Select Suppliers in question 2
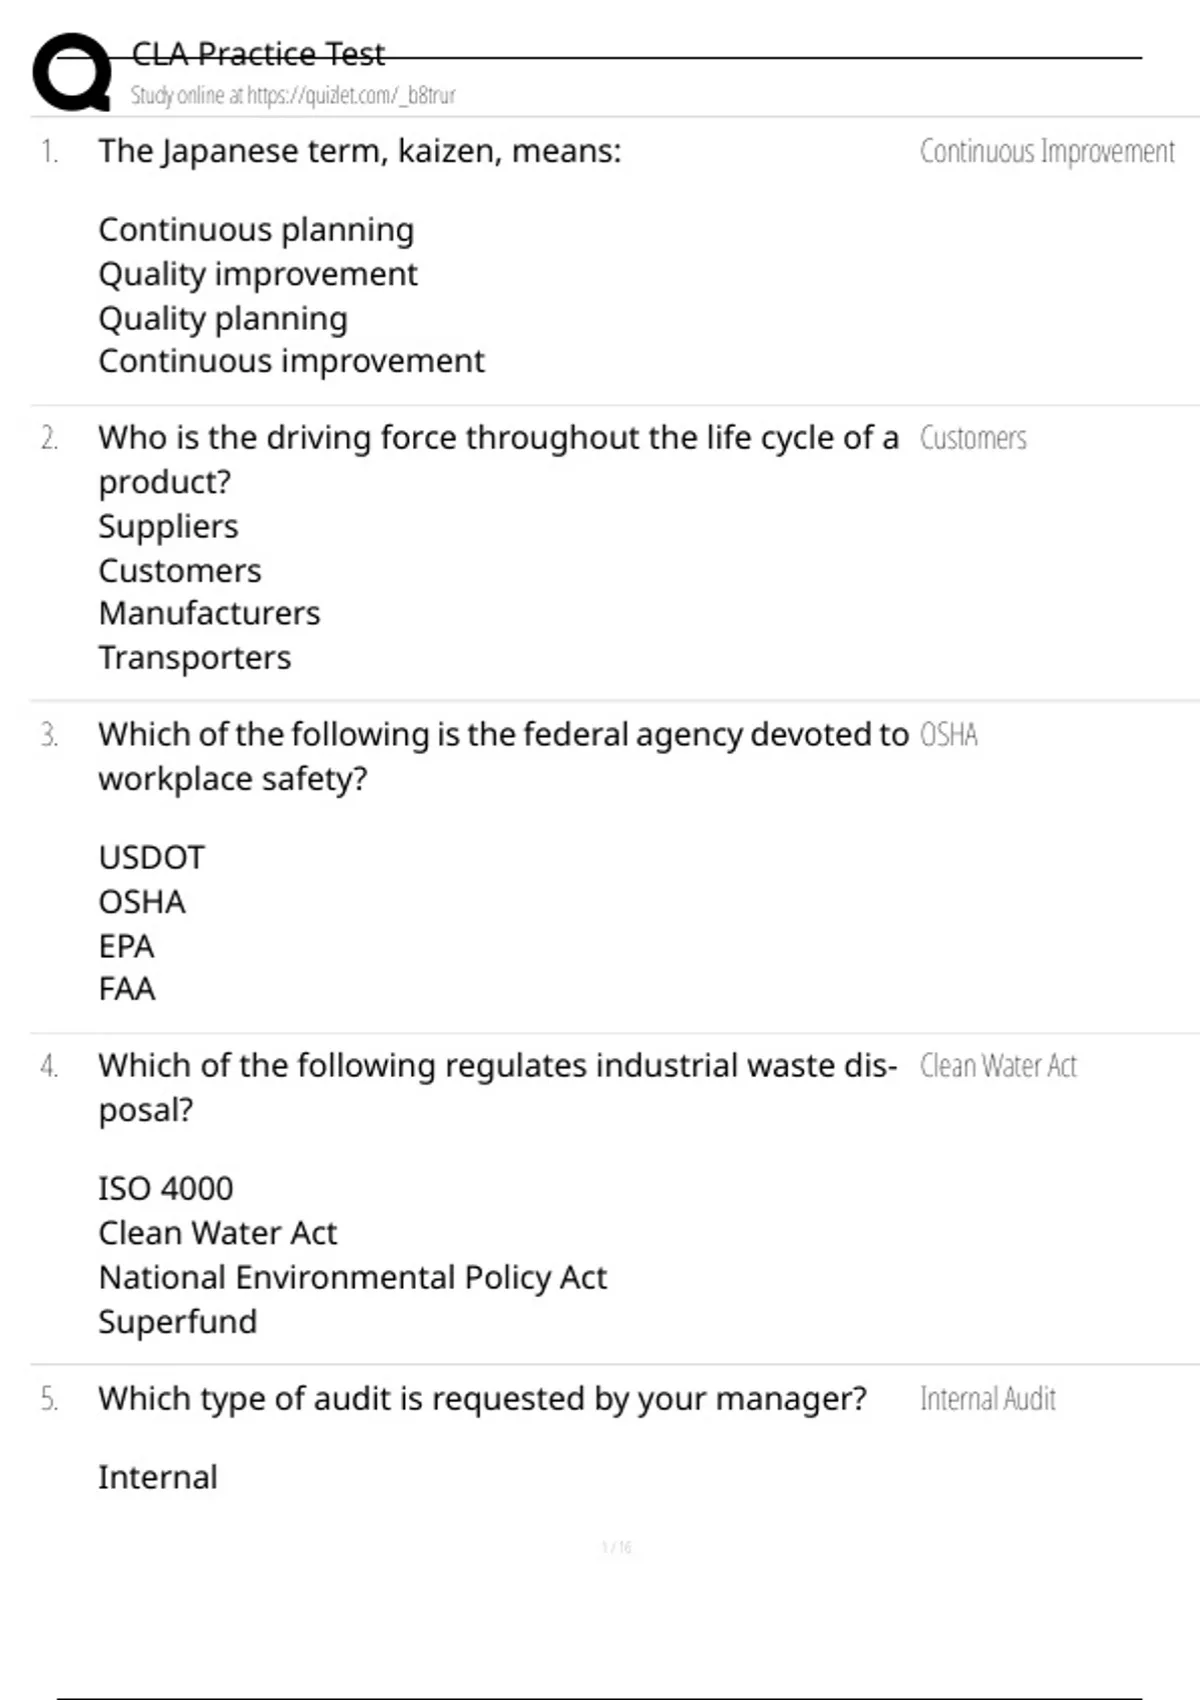 click(x=168, y=526)
